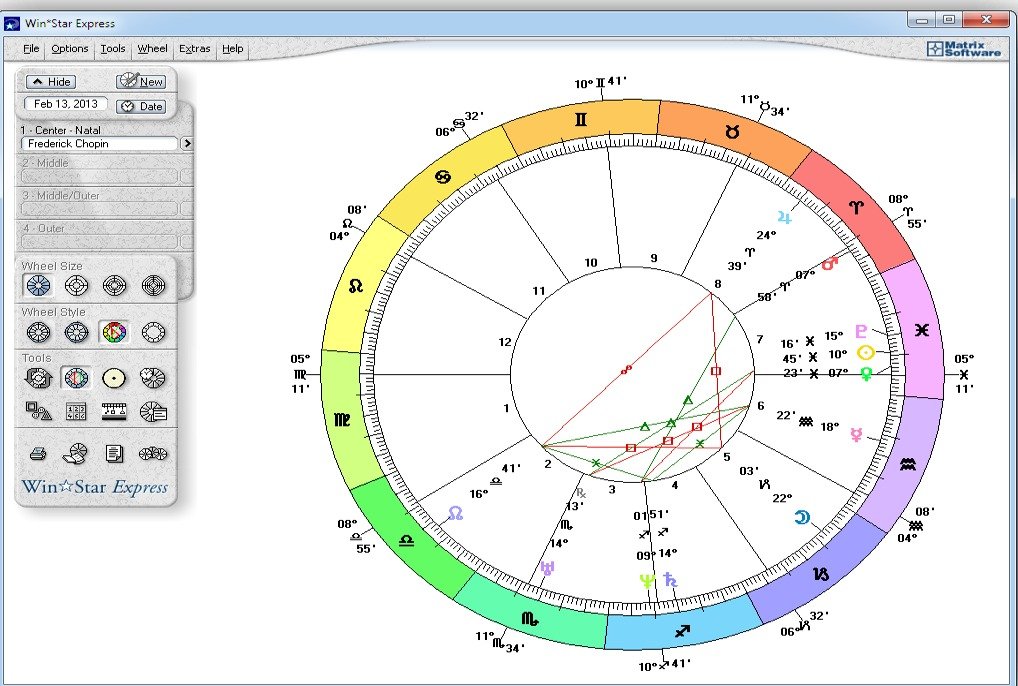Click the yellow Sun glyph in the chart
Viewport: 1018px width, 686px height.
click(x=866, y=352)
